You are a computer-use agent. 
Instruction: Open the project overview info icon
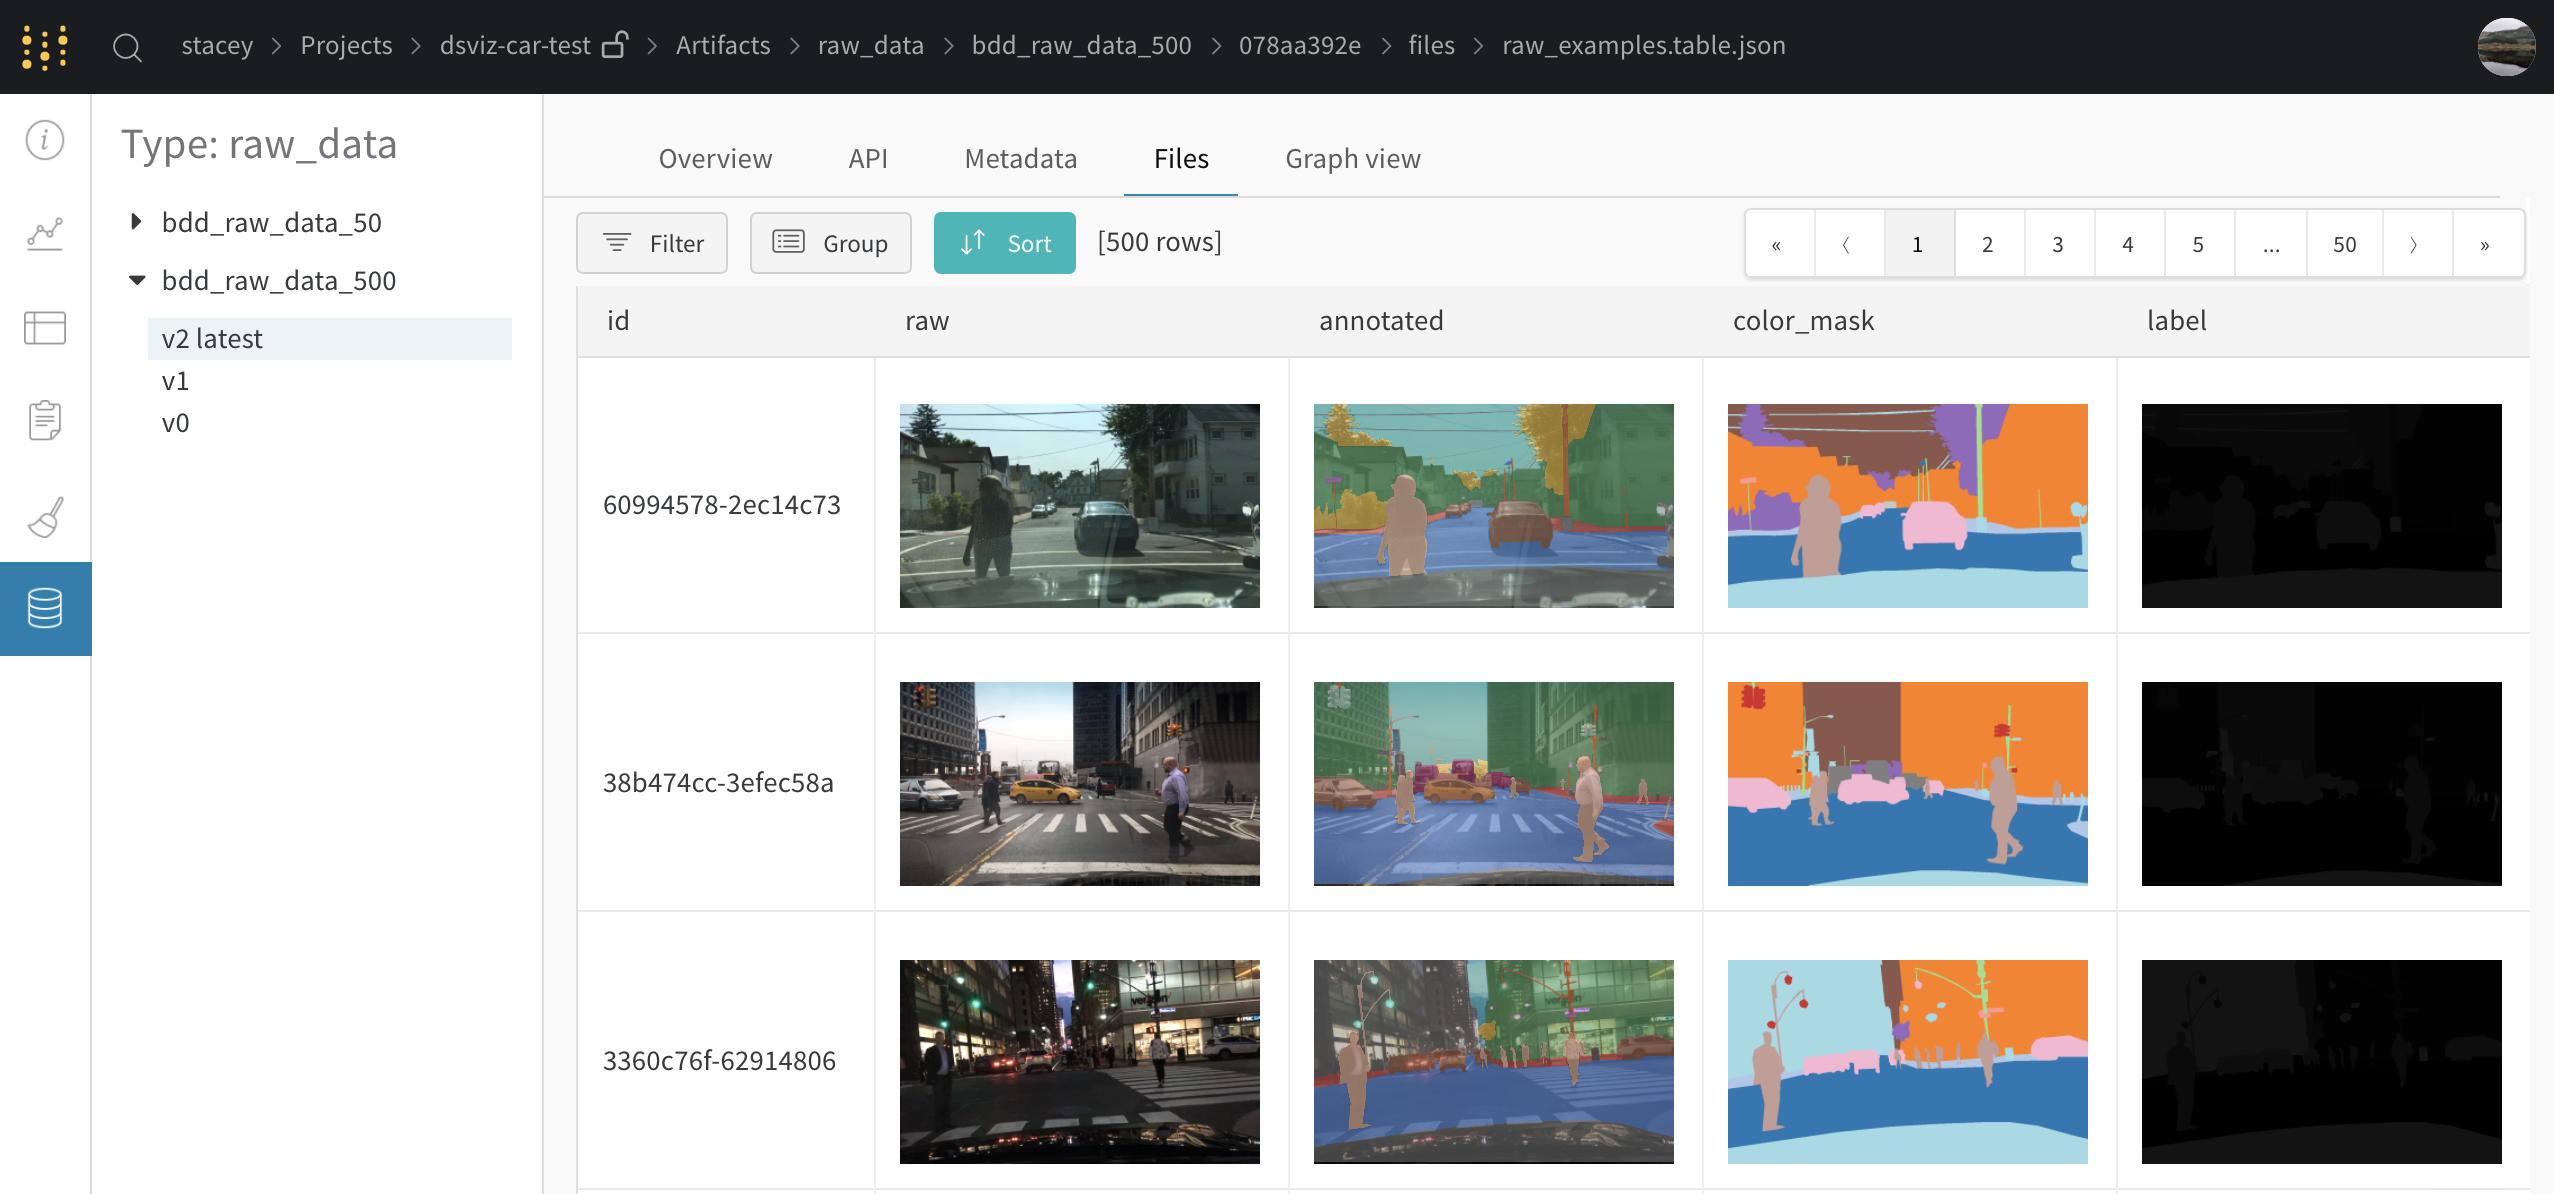point(45,140)
